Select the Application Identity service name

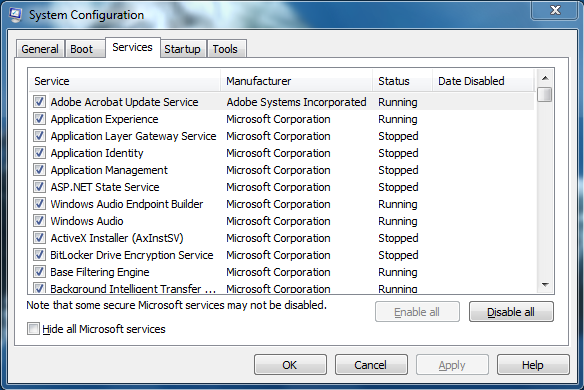(x=97, y=153)
